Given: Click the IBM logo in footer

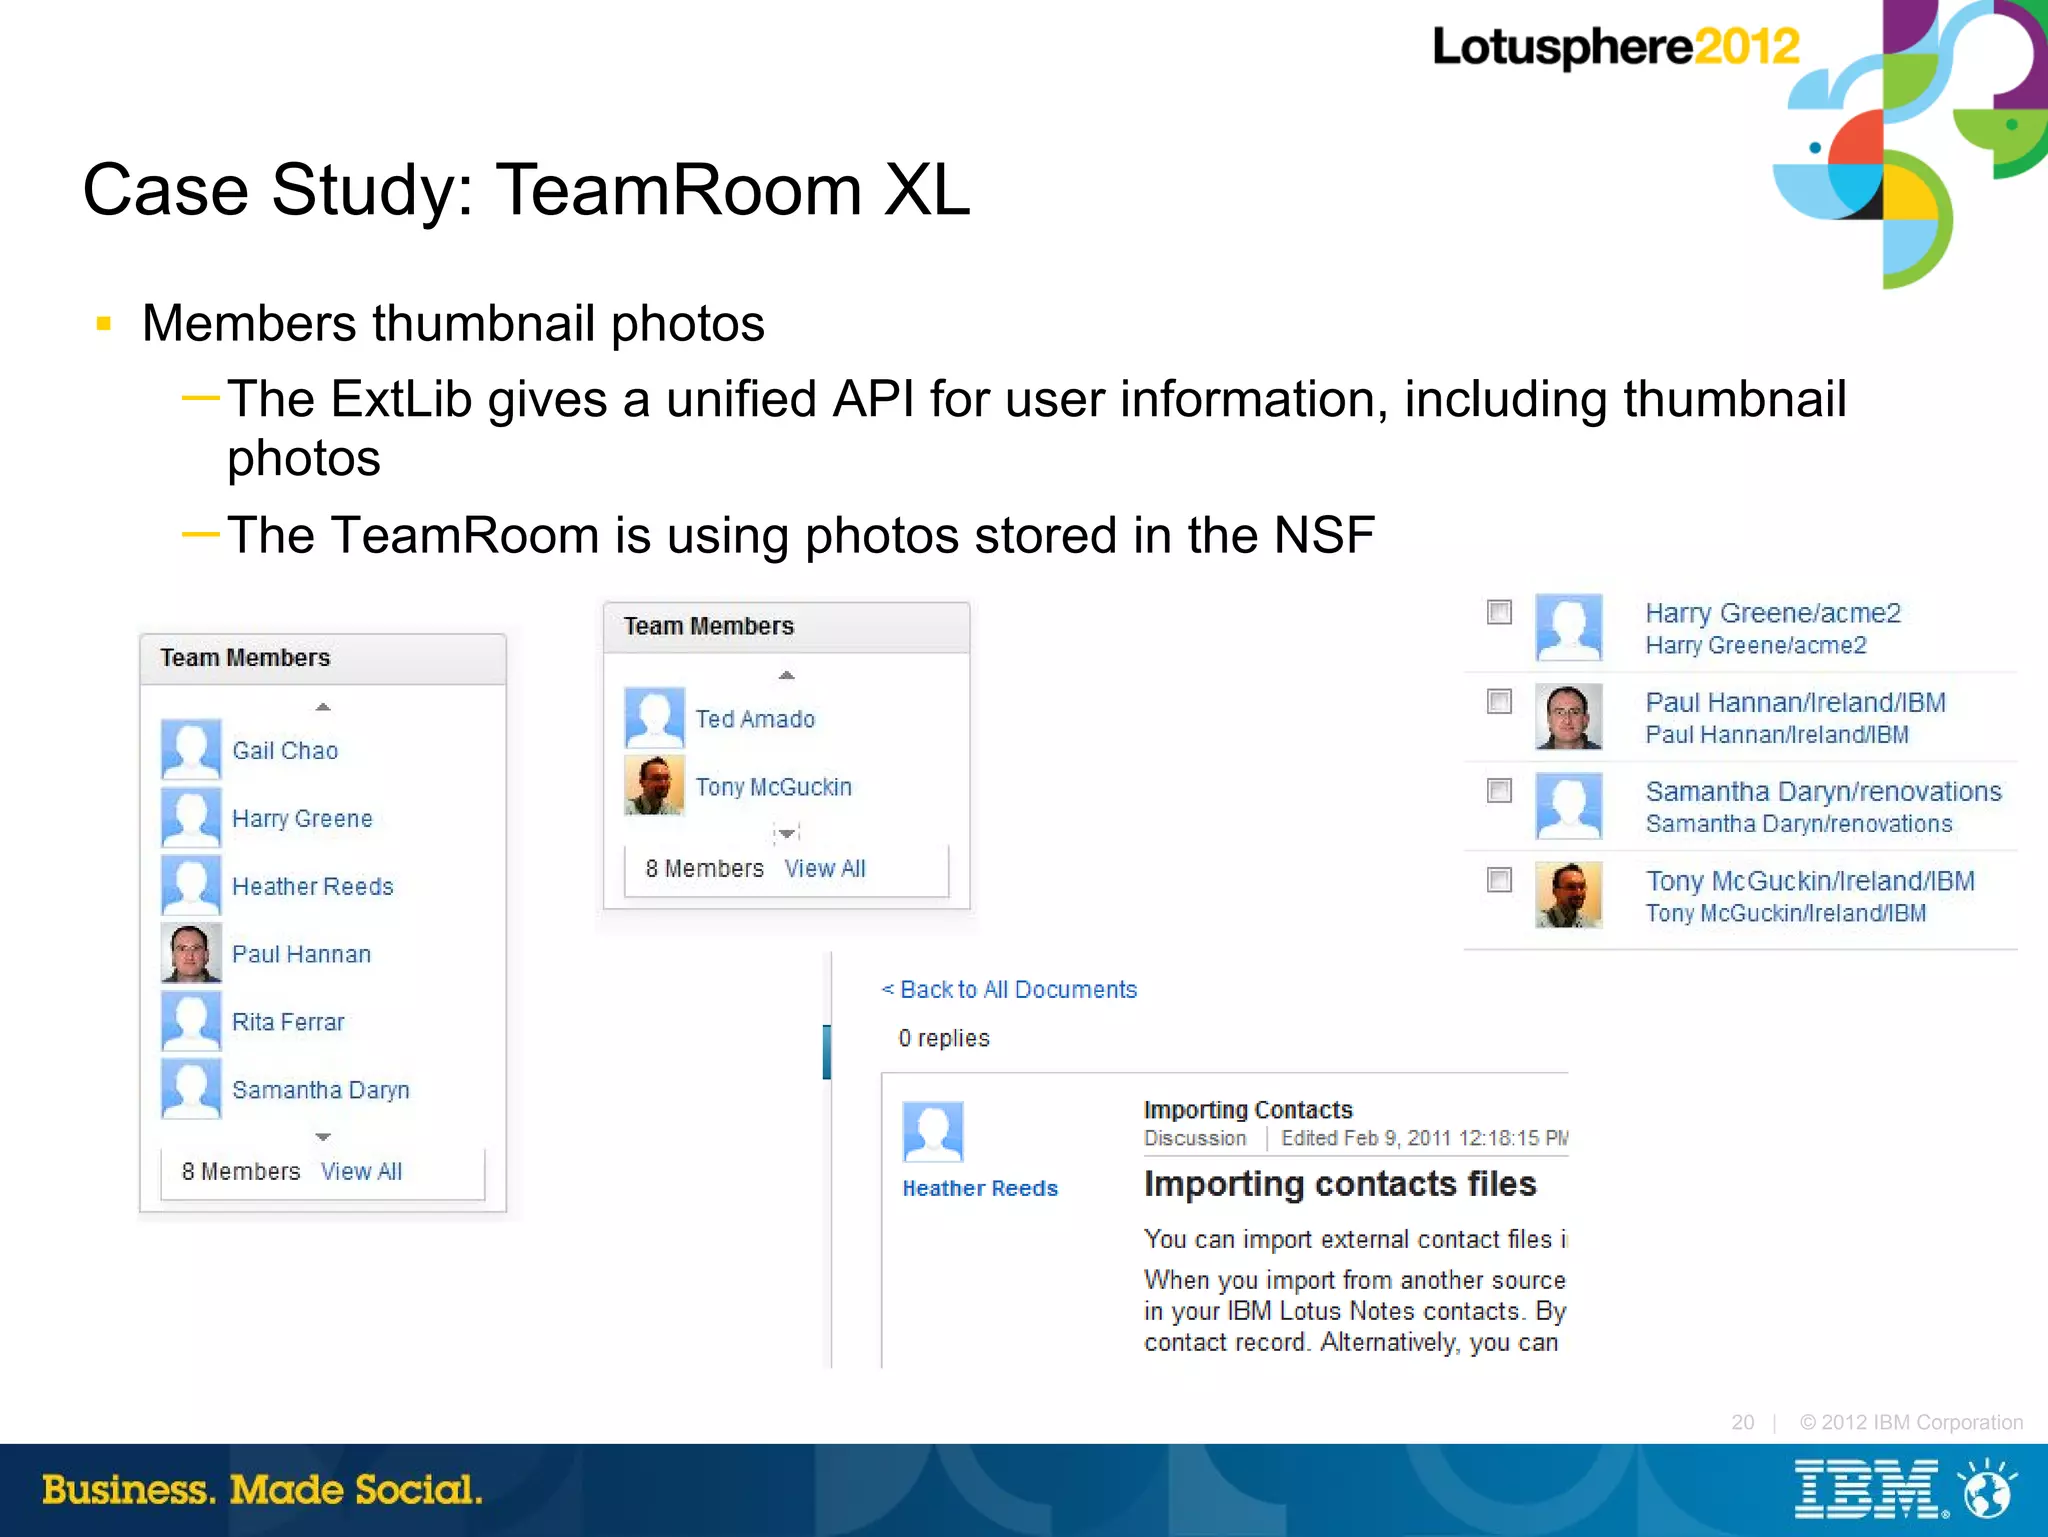Looking at the screenshot, I should pyautogui.click(x=1870, y=1489).
